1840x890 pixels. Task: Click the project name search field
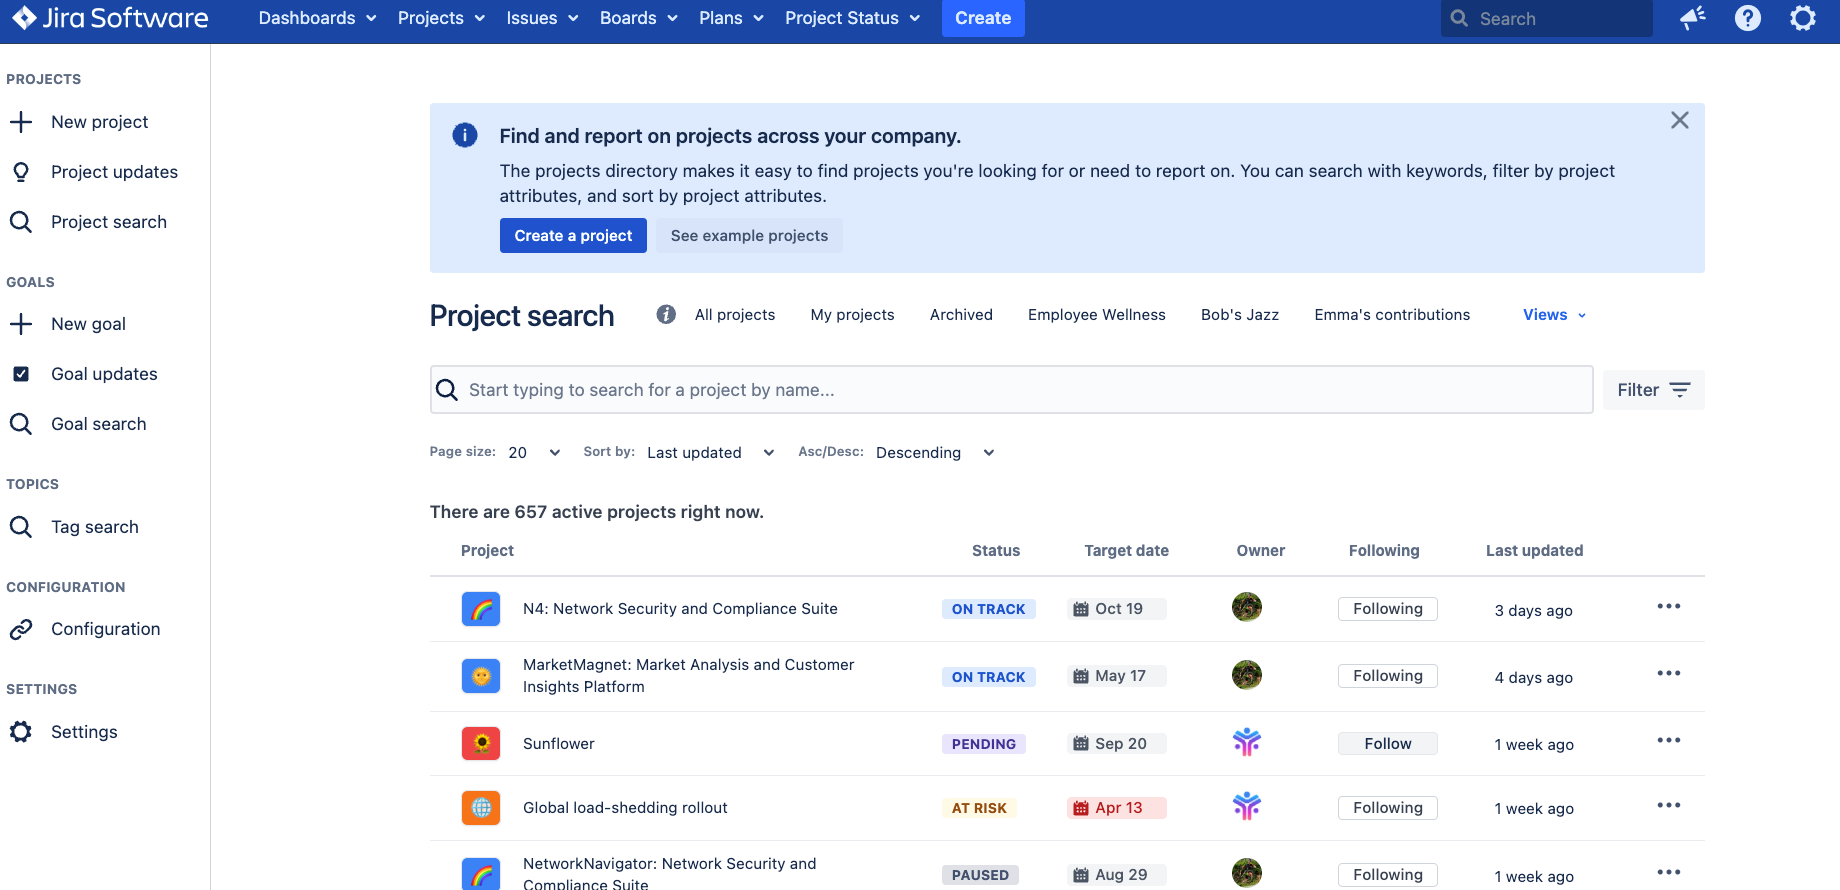[1010, 390]
